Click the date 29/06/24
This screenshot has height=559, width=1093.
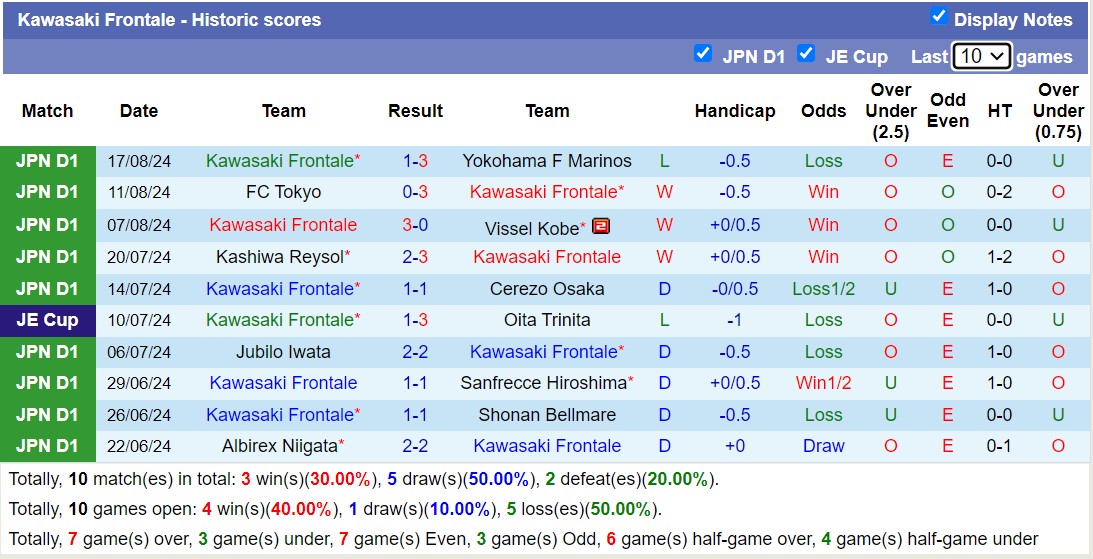pyautogui.click(x=139, y=383)
